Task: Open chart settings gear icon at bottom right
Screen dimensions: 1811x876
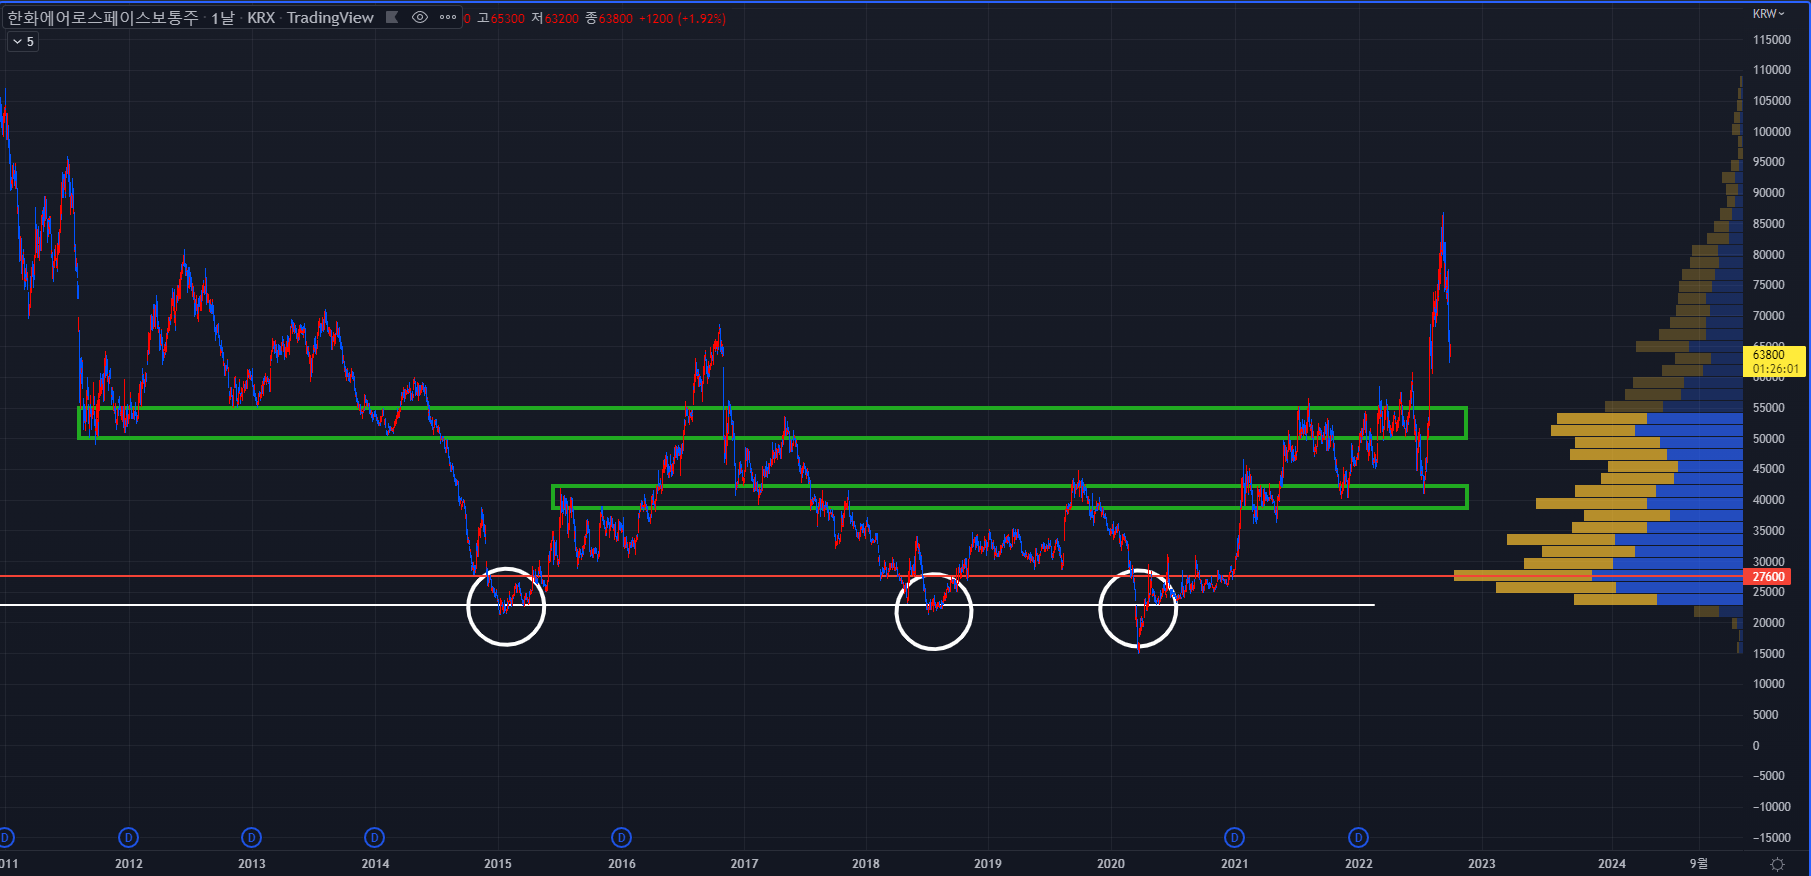Action: coord(1777,864)
